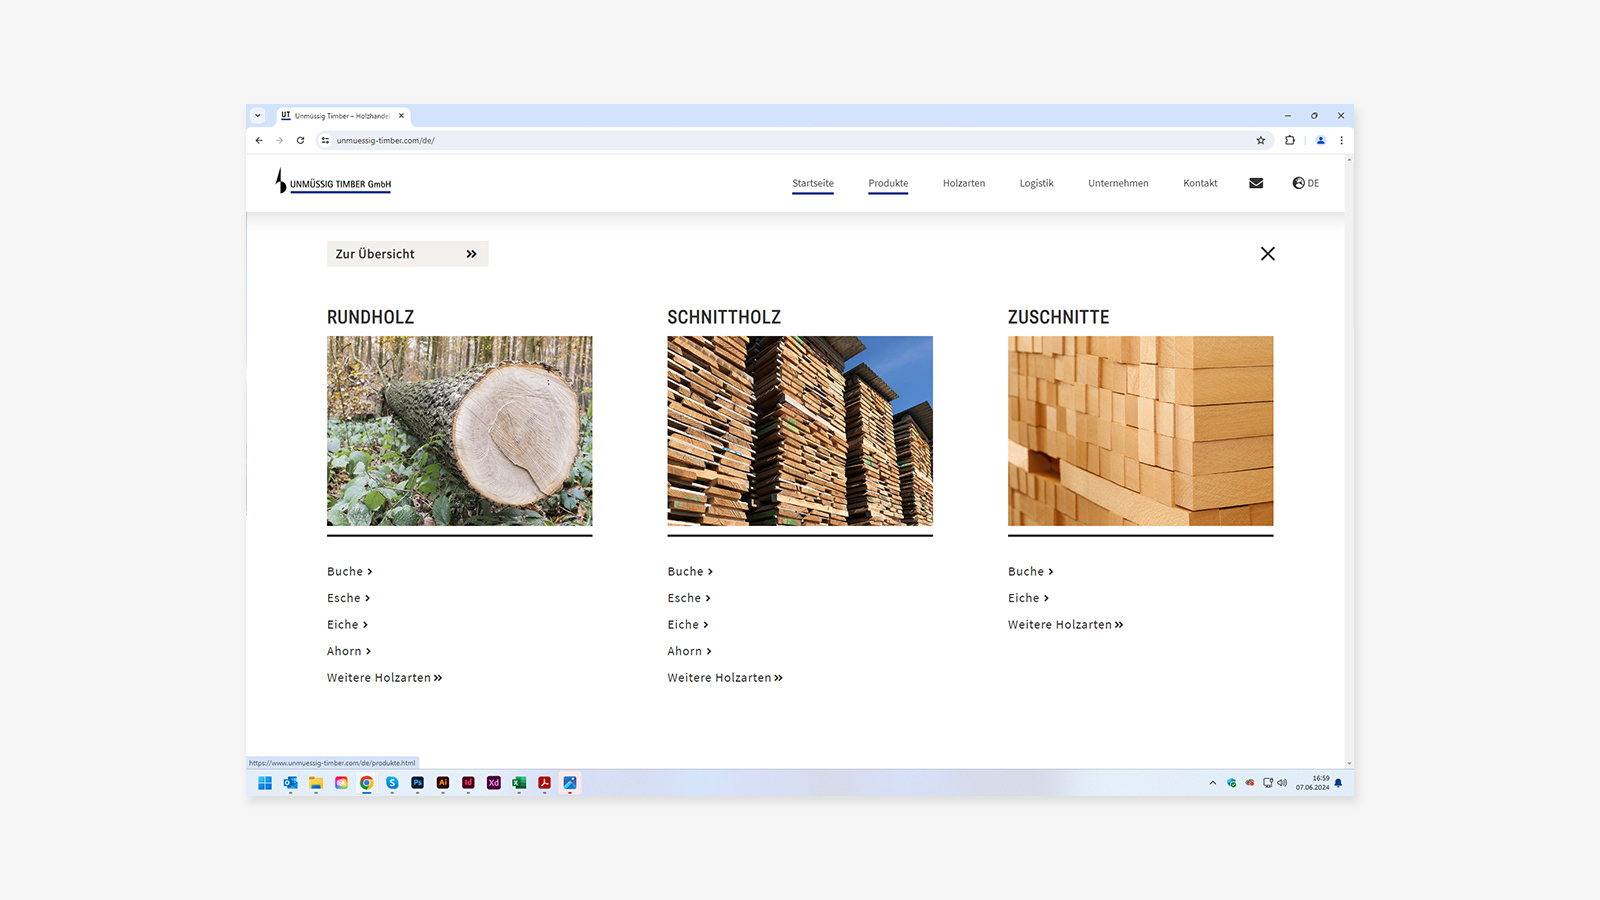Open the SCHNITTHOLZ heading link
The height and width of the screenshot is (900, 1600).
click(x=724, y=317)
